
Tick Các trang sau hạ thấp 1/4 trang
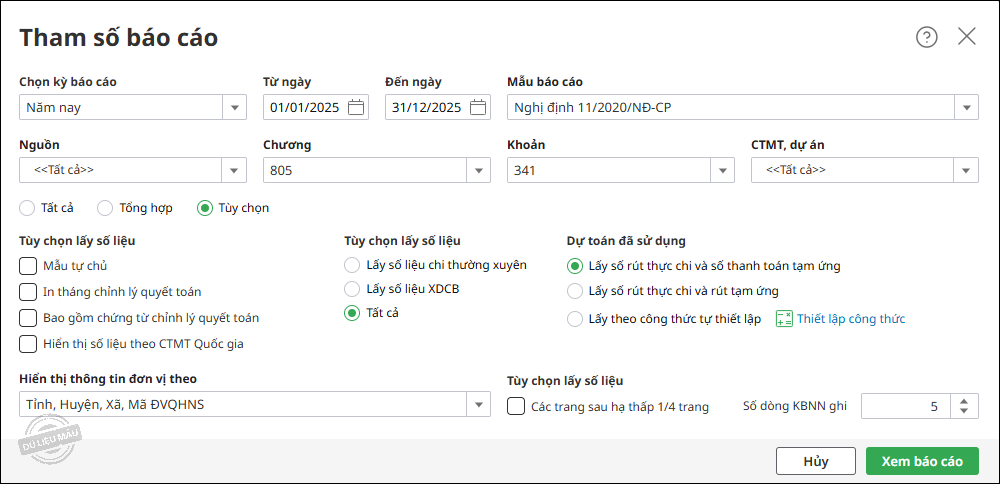(x=516, y=406)
